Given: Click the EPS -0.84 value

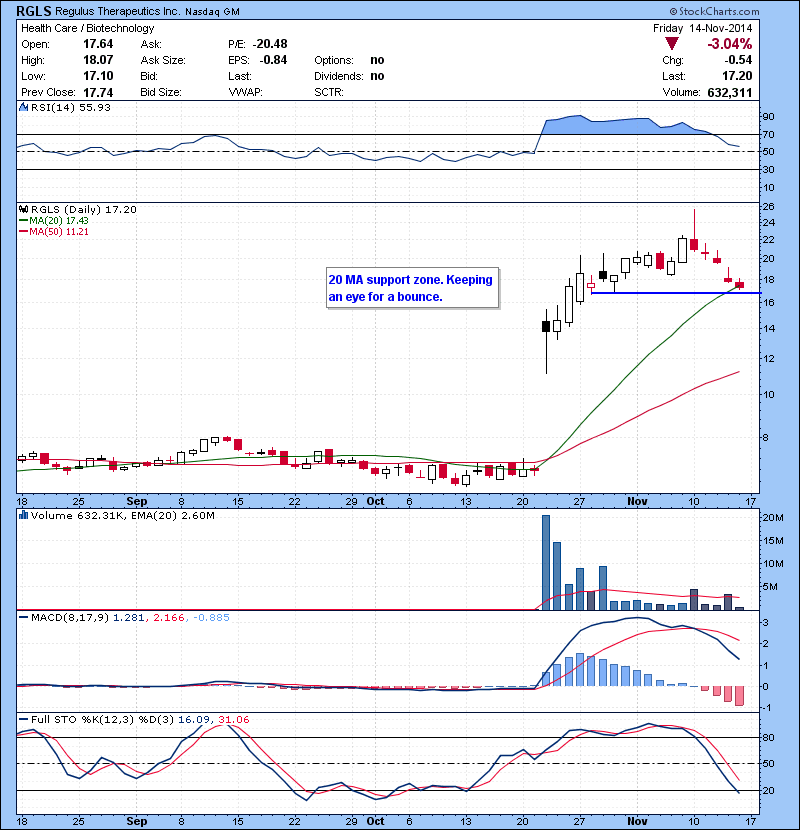Looking at the screenshot, I should [273, 60].
